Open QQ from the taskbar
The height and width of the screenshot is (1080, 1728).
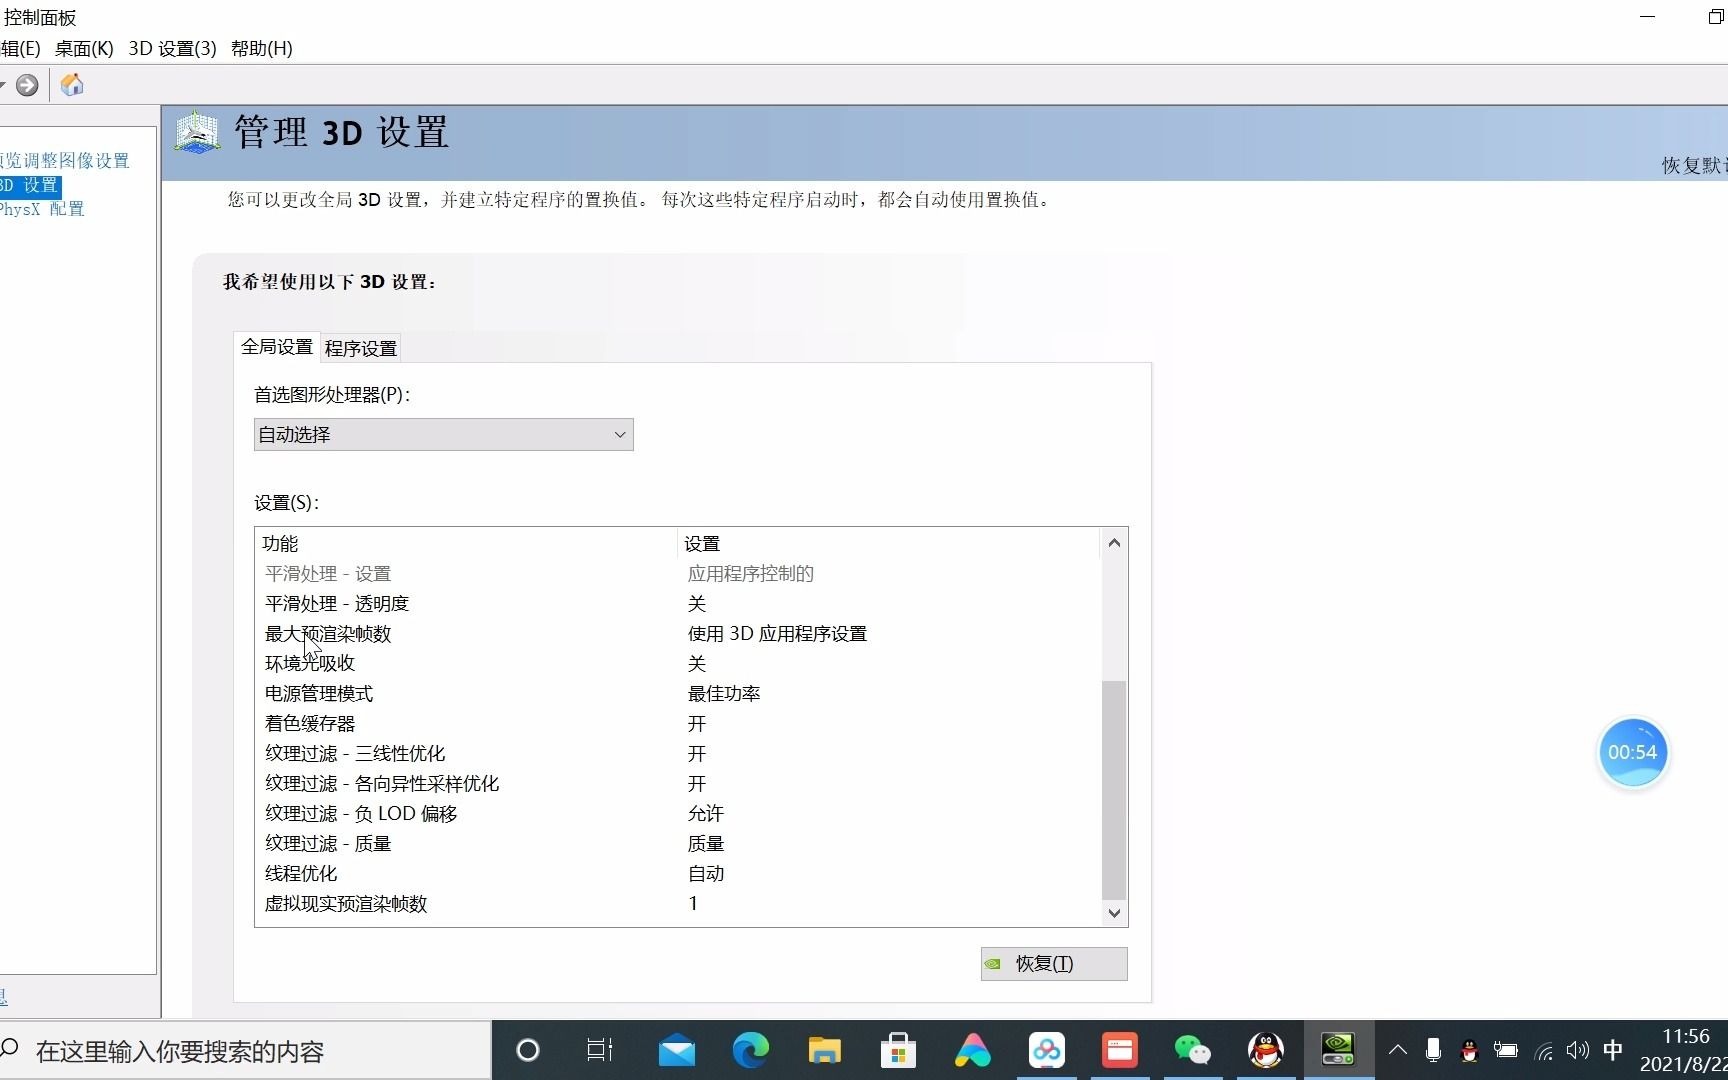[1265, 1050]
